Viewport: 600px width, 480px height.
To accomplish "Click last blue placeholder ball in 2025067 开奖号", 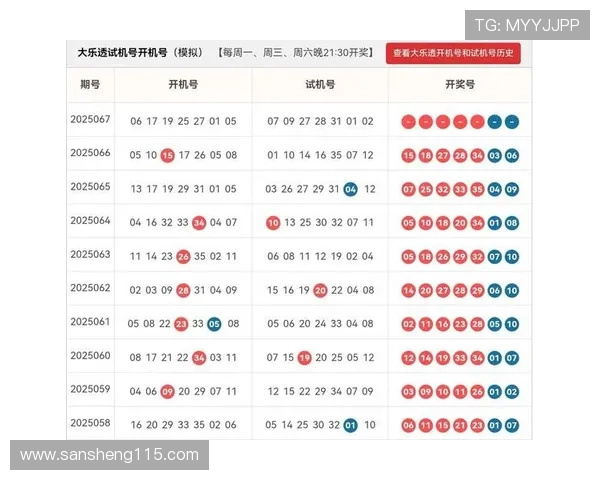I will (512, 122).
